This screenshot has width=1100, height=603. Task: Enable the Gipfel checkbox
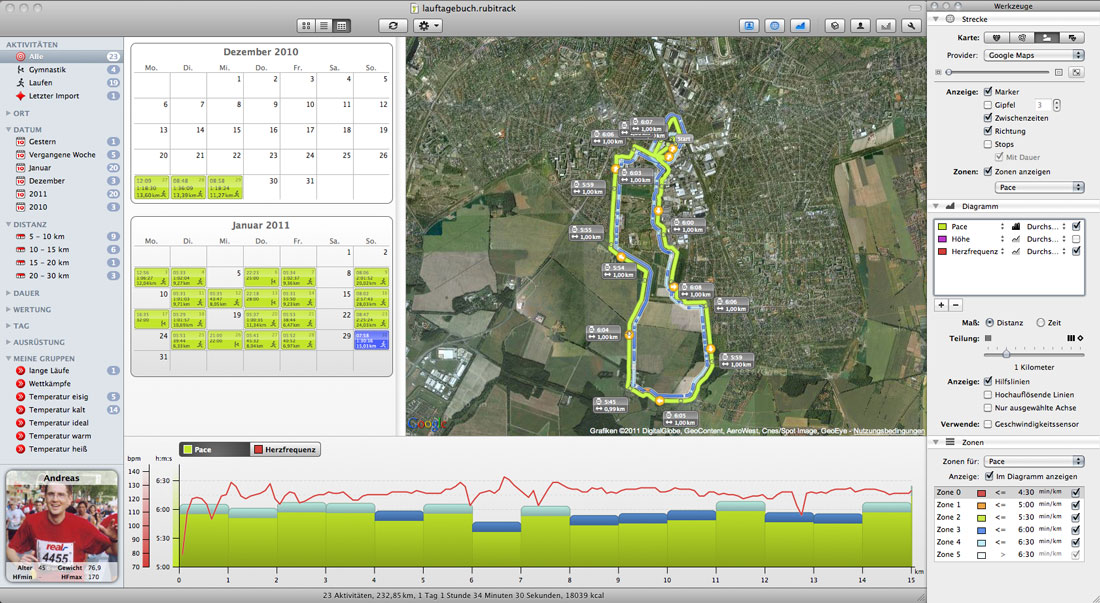[x=988, y=105]
